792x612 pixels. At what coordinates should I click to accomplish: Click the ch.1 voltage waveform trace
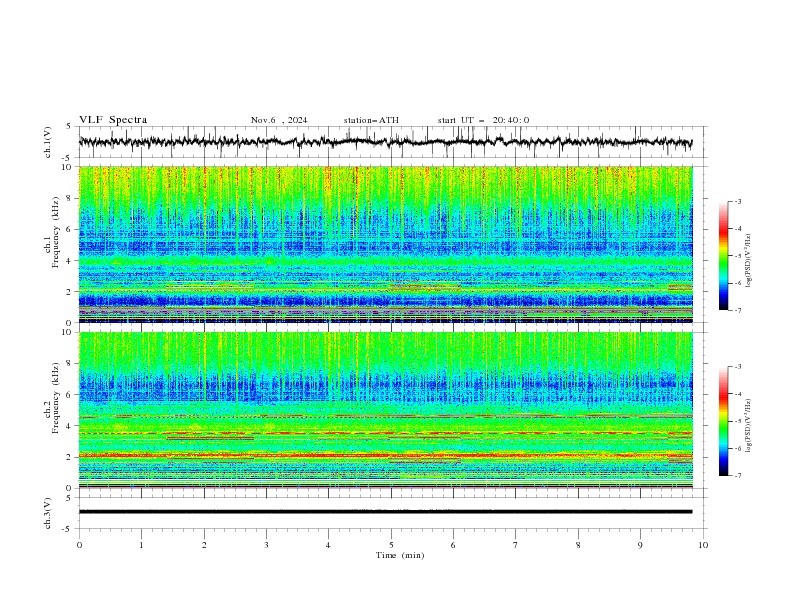click(x=385, y=142)
